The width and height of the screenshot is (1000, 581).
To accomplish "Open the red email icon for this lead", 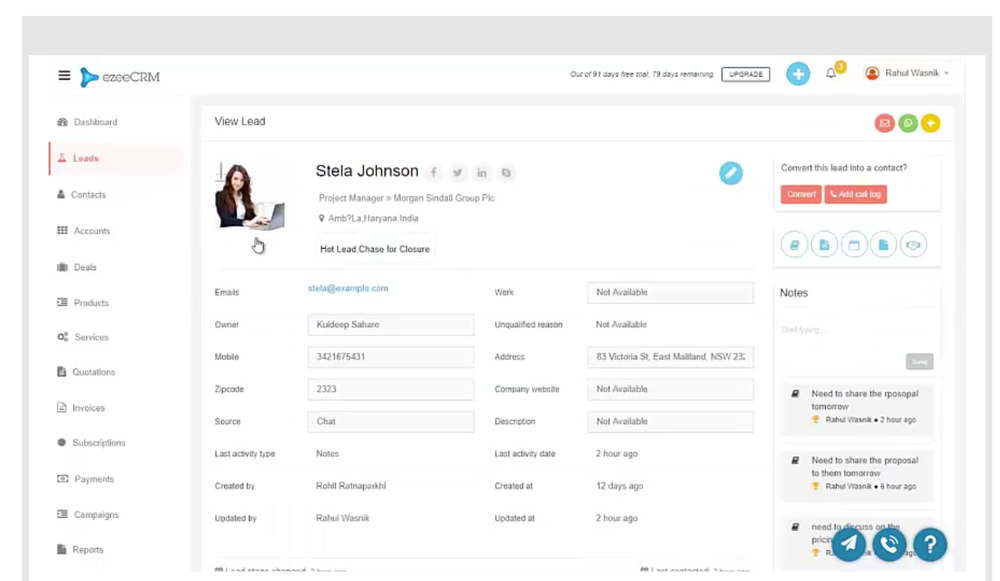I will 884,122.
